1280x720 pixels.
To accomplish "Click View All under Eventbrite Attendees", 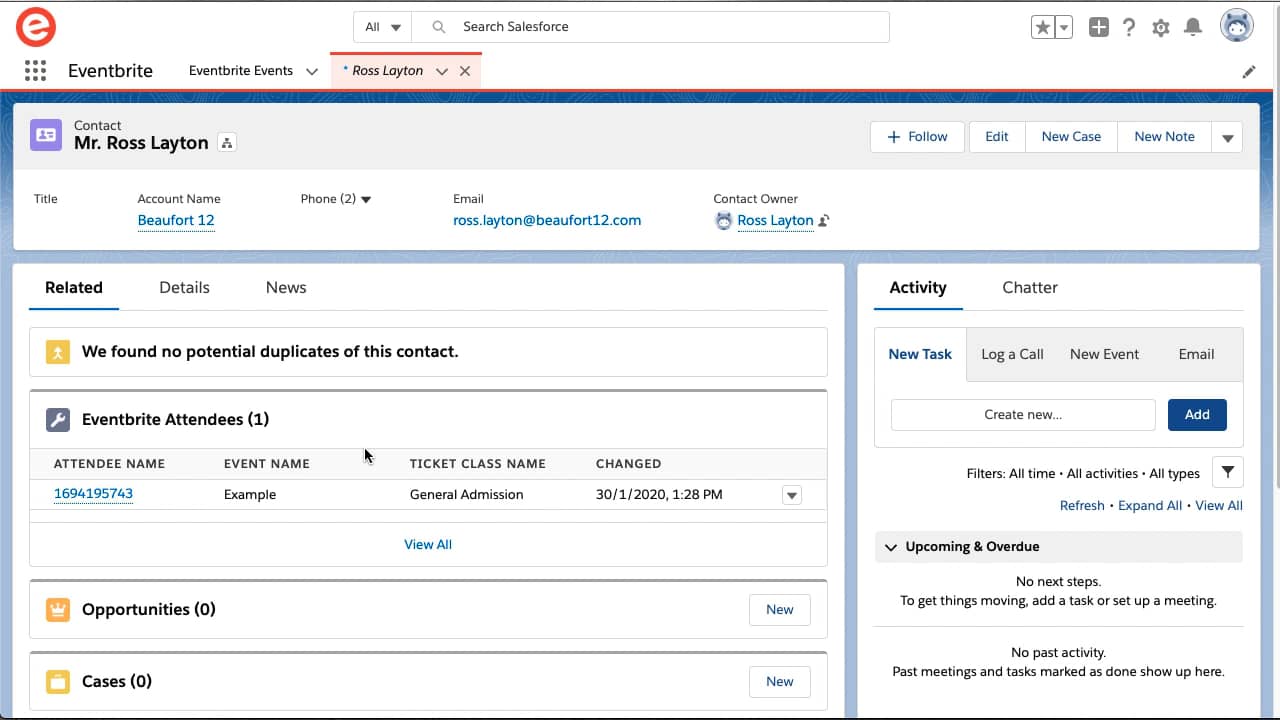I will point(428,545).
